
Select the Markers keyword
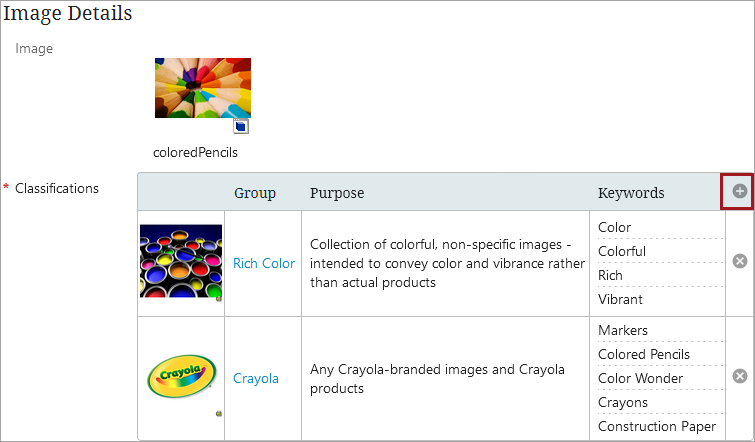[623, 330]
